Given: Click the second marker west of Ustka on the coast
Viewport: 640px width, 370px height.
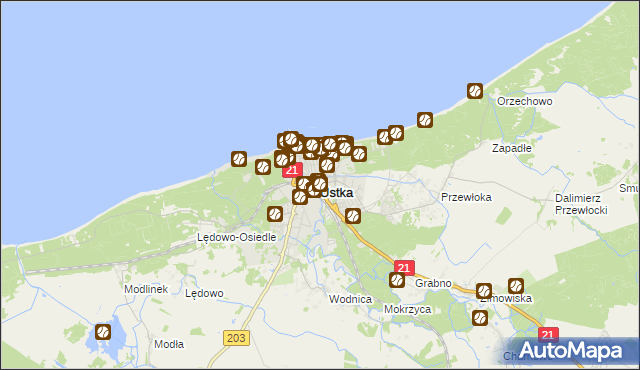Looking at the screenshot, I should (263, 167).
